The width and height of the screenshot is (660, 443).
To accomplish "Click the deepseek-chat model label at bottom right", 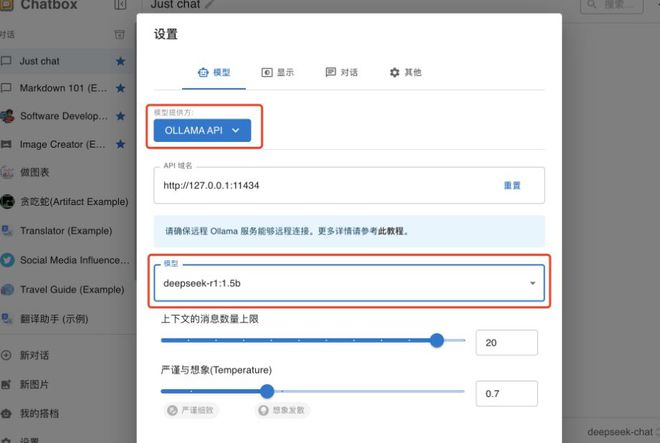I will [x=620, y=432].
